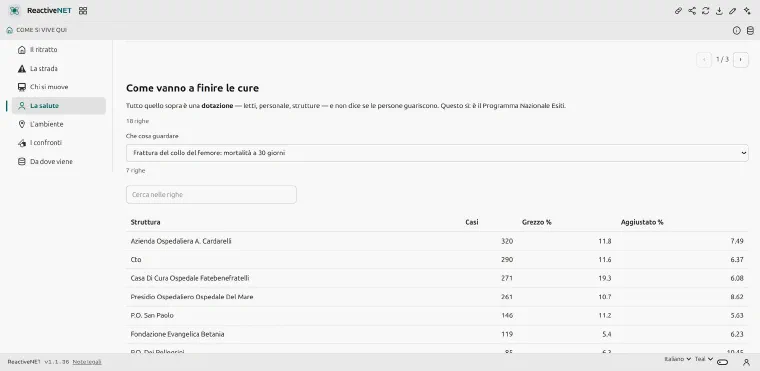Click the sparkle AI icon
Screen dimensions: 760x371
point(747,11)
